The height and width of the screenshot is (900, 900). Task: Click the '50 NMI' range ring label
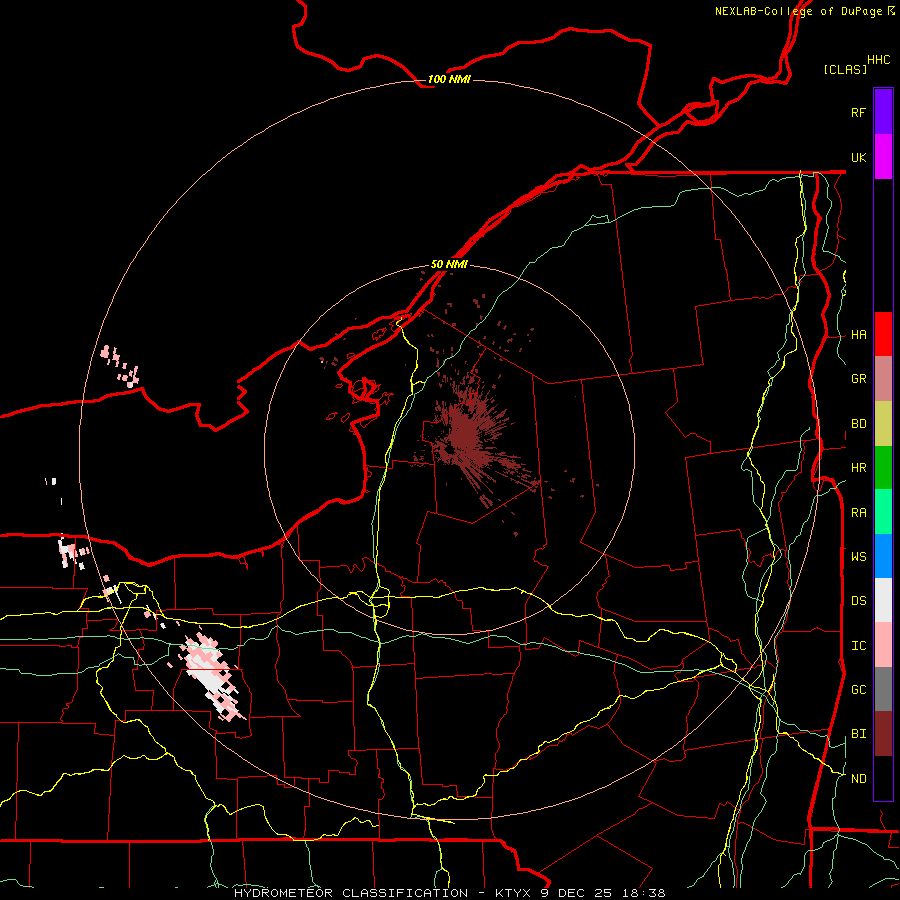(x=449, y=265)
